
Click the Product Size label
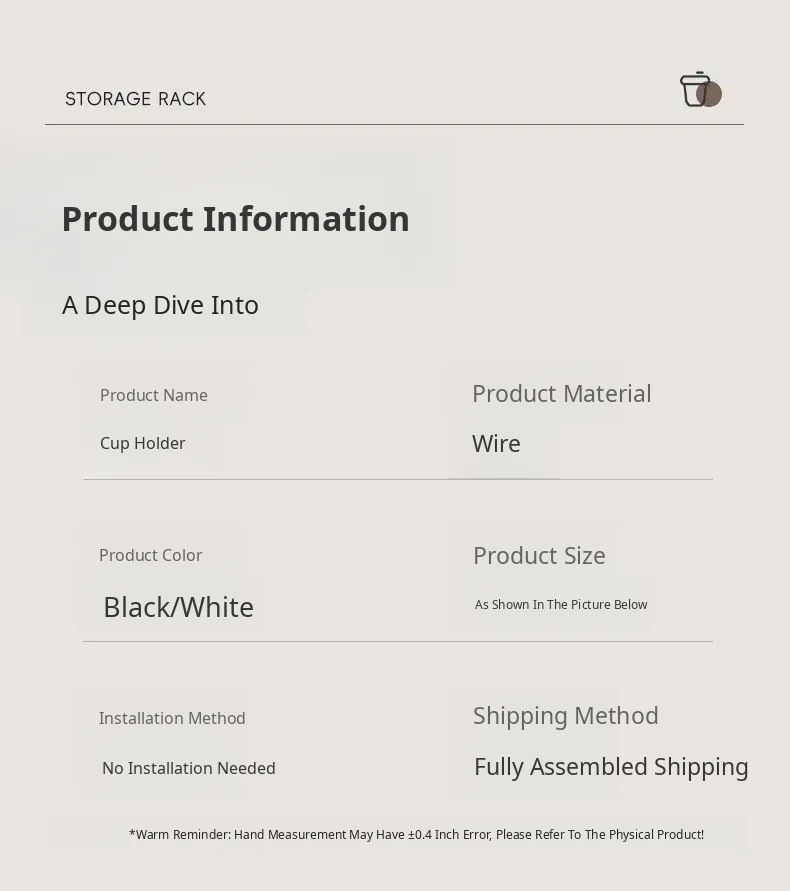tap(539, 556)
